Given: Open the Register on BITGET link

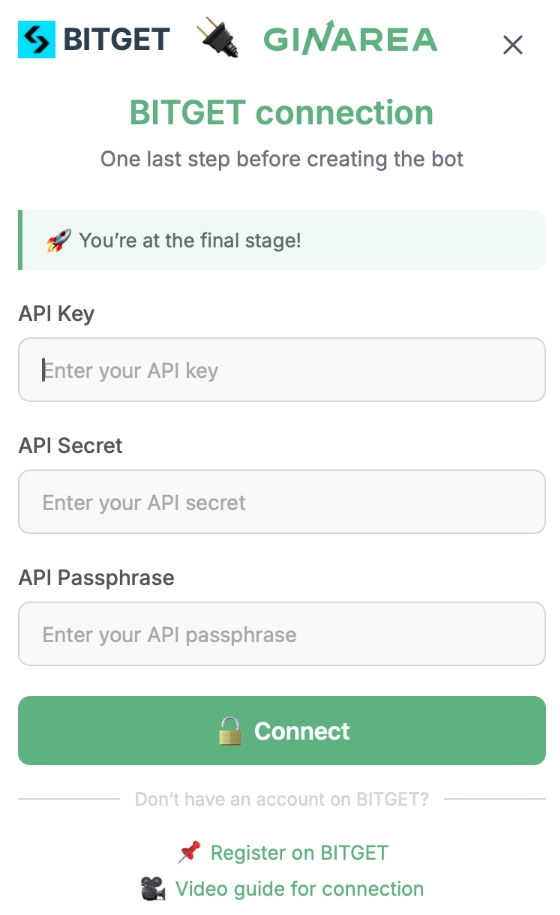Looking at the screenshot, I should pyautogui.click(x=299, y=853).
